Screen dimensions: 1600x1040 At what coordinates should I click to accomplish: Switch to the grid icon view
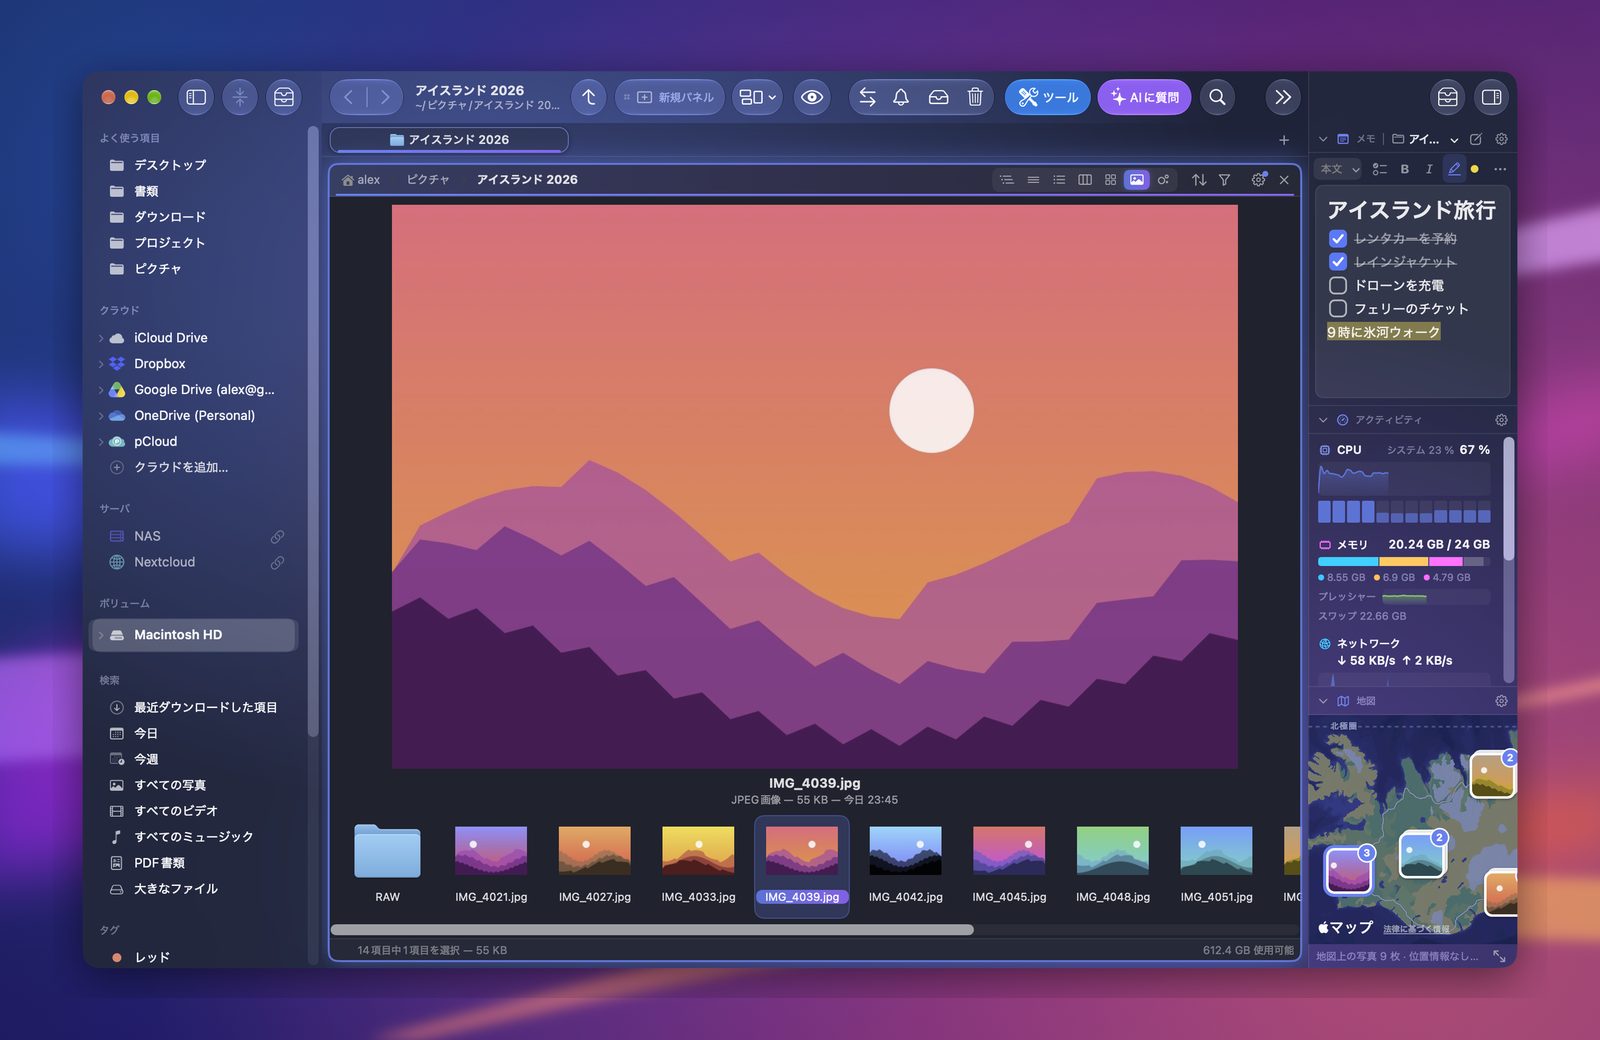coord(1111,180)
